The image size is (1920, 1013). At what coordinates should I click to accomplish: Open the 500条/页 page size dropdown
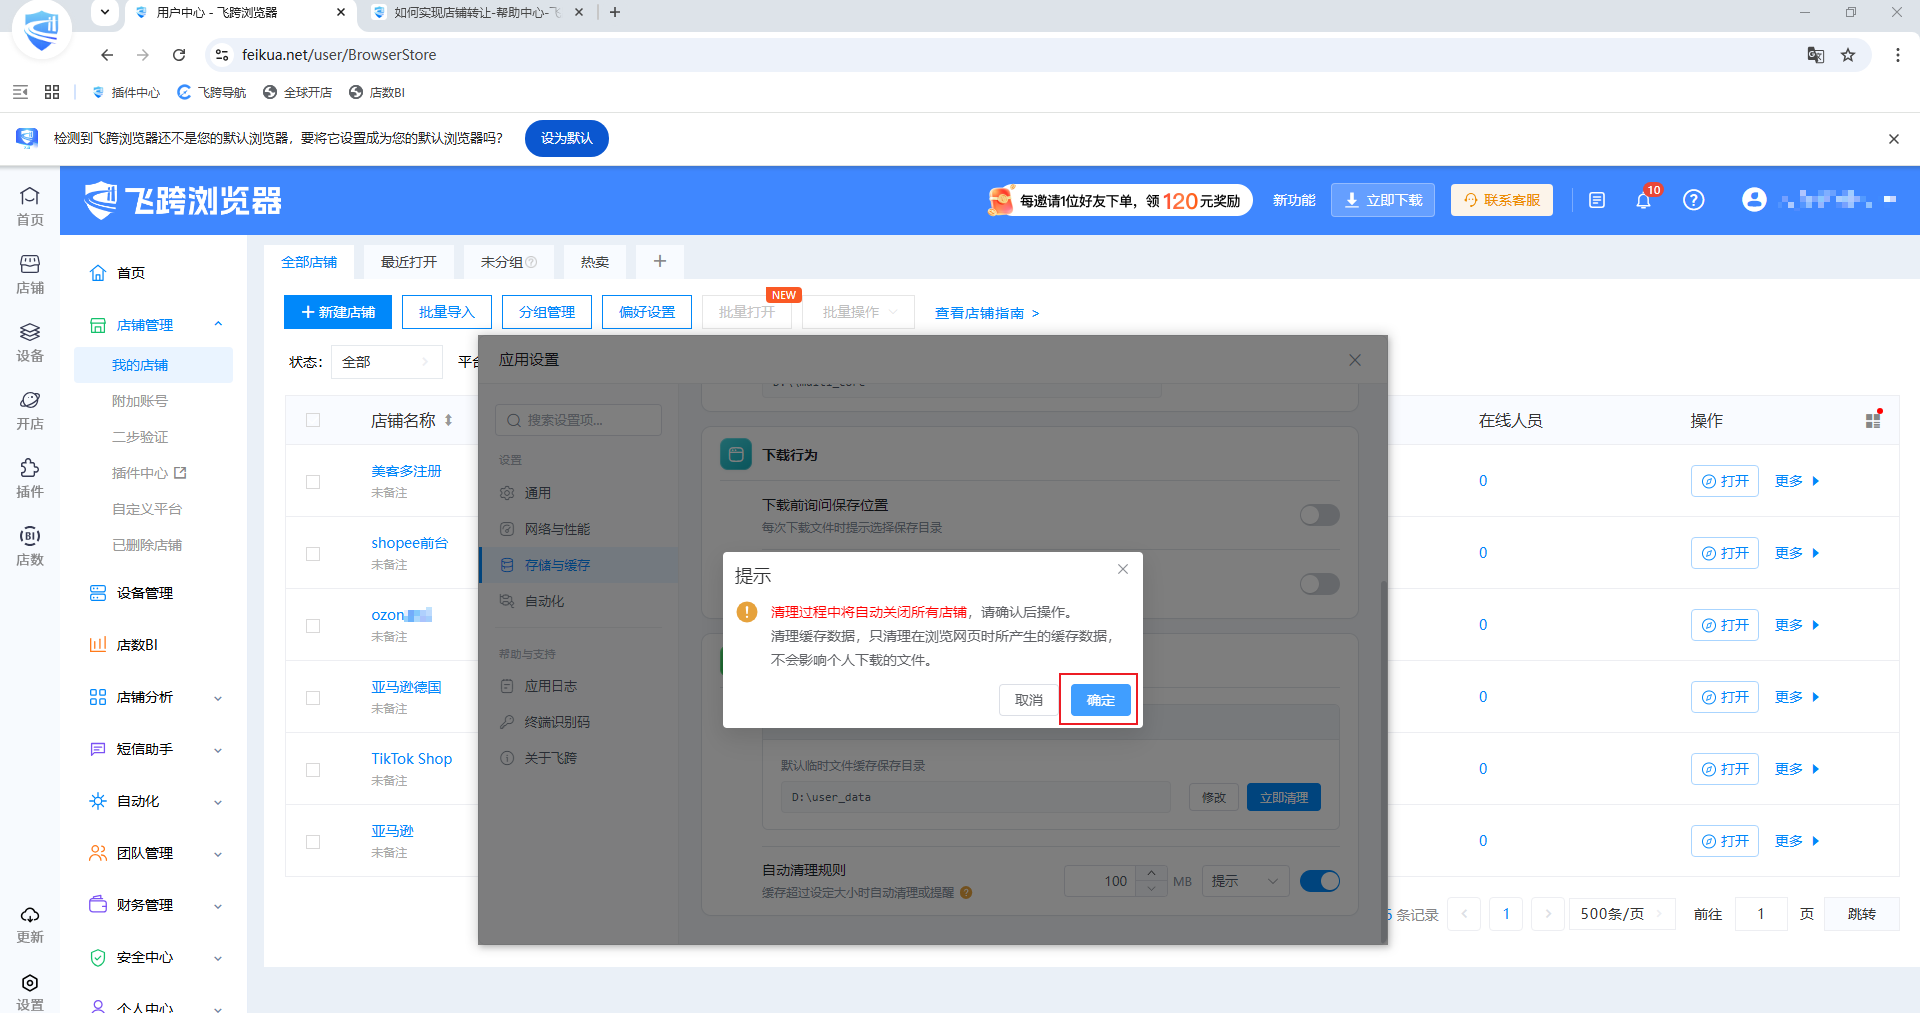point(1621,914)
